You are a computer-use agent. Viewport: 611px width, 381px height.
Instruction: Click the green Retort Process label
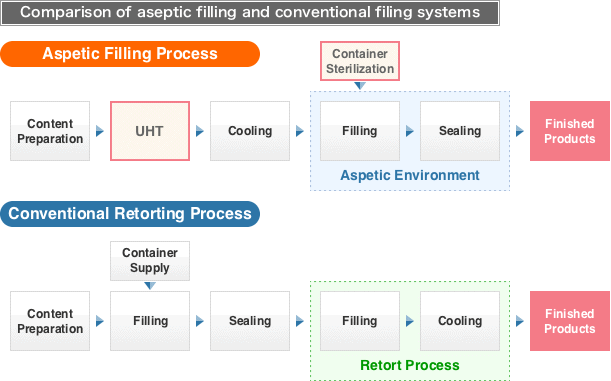click(410, 365)
